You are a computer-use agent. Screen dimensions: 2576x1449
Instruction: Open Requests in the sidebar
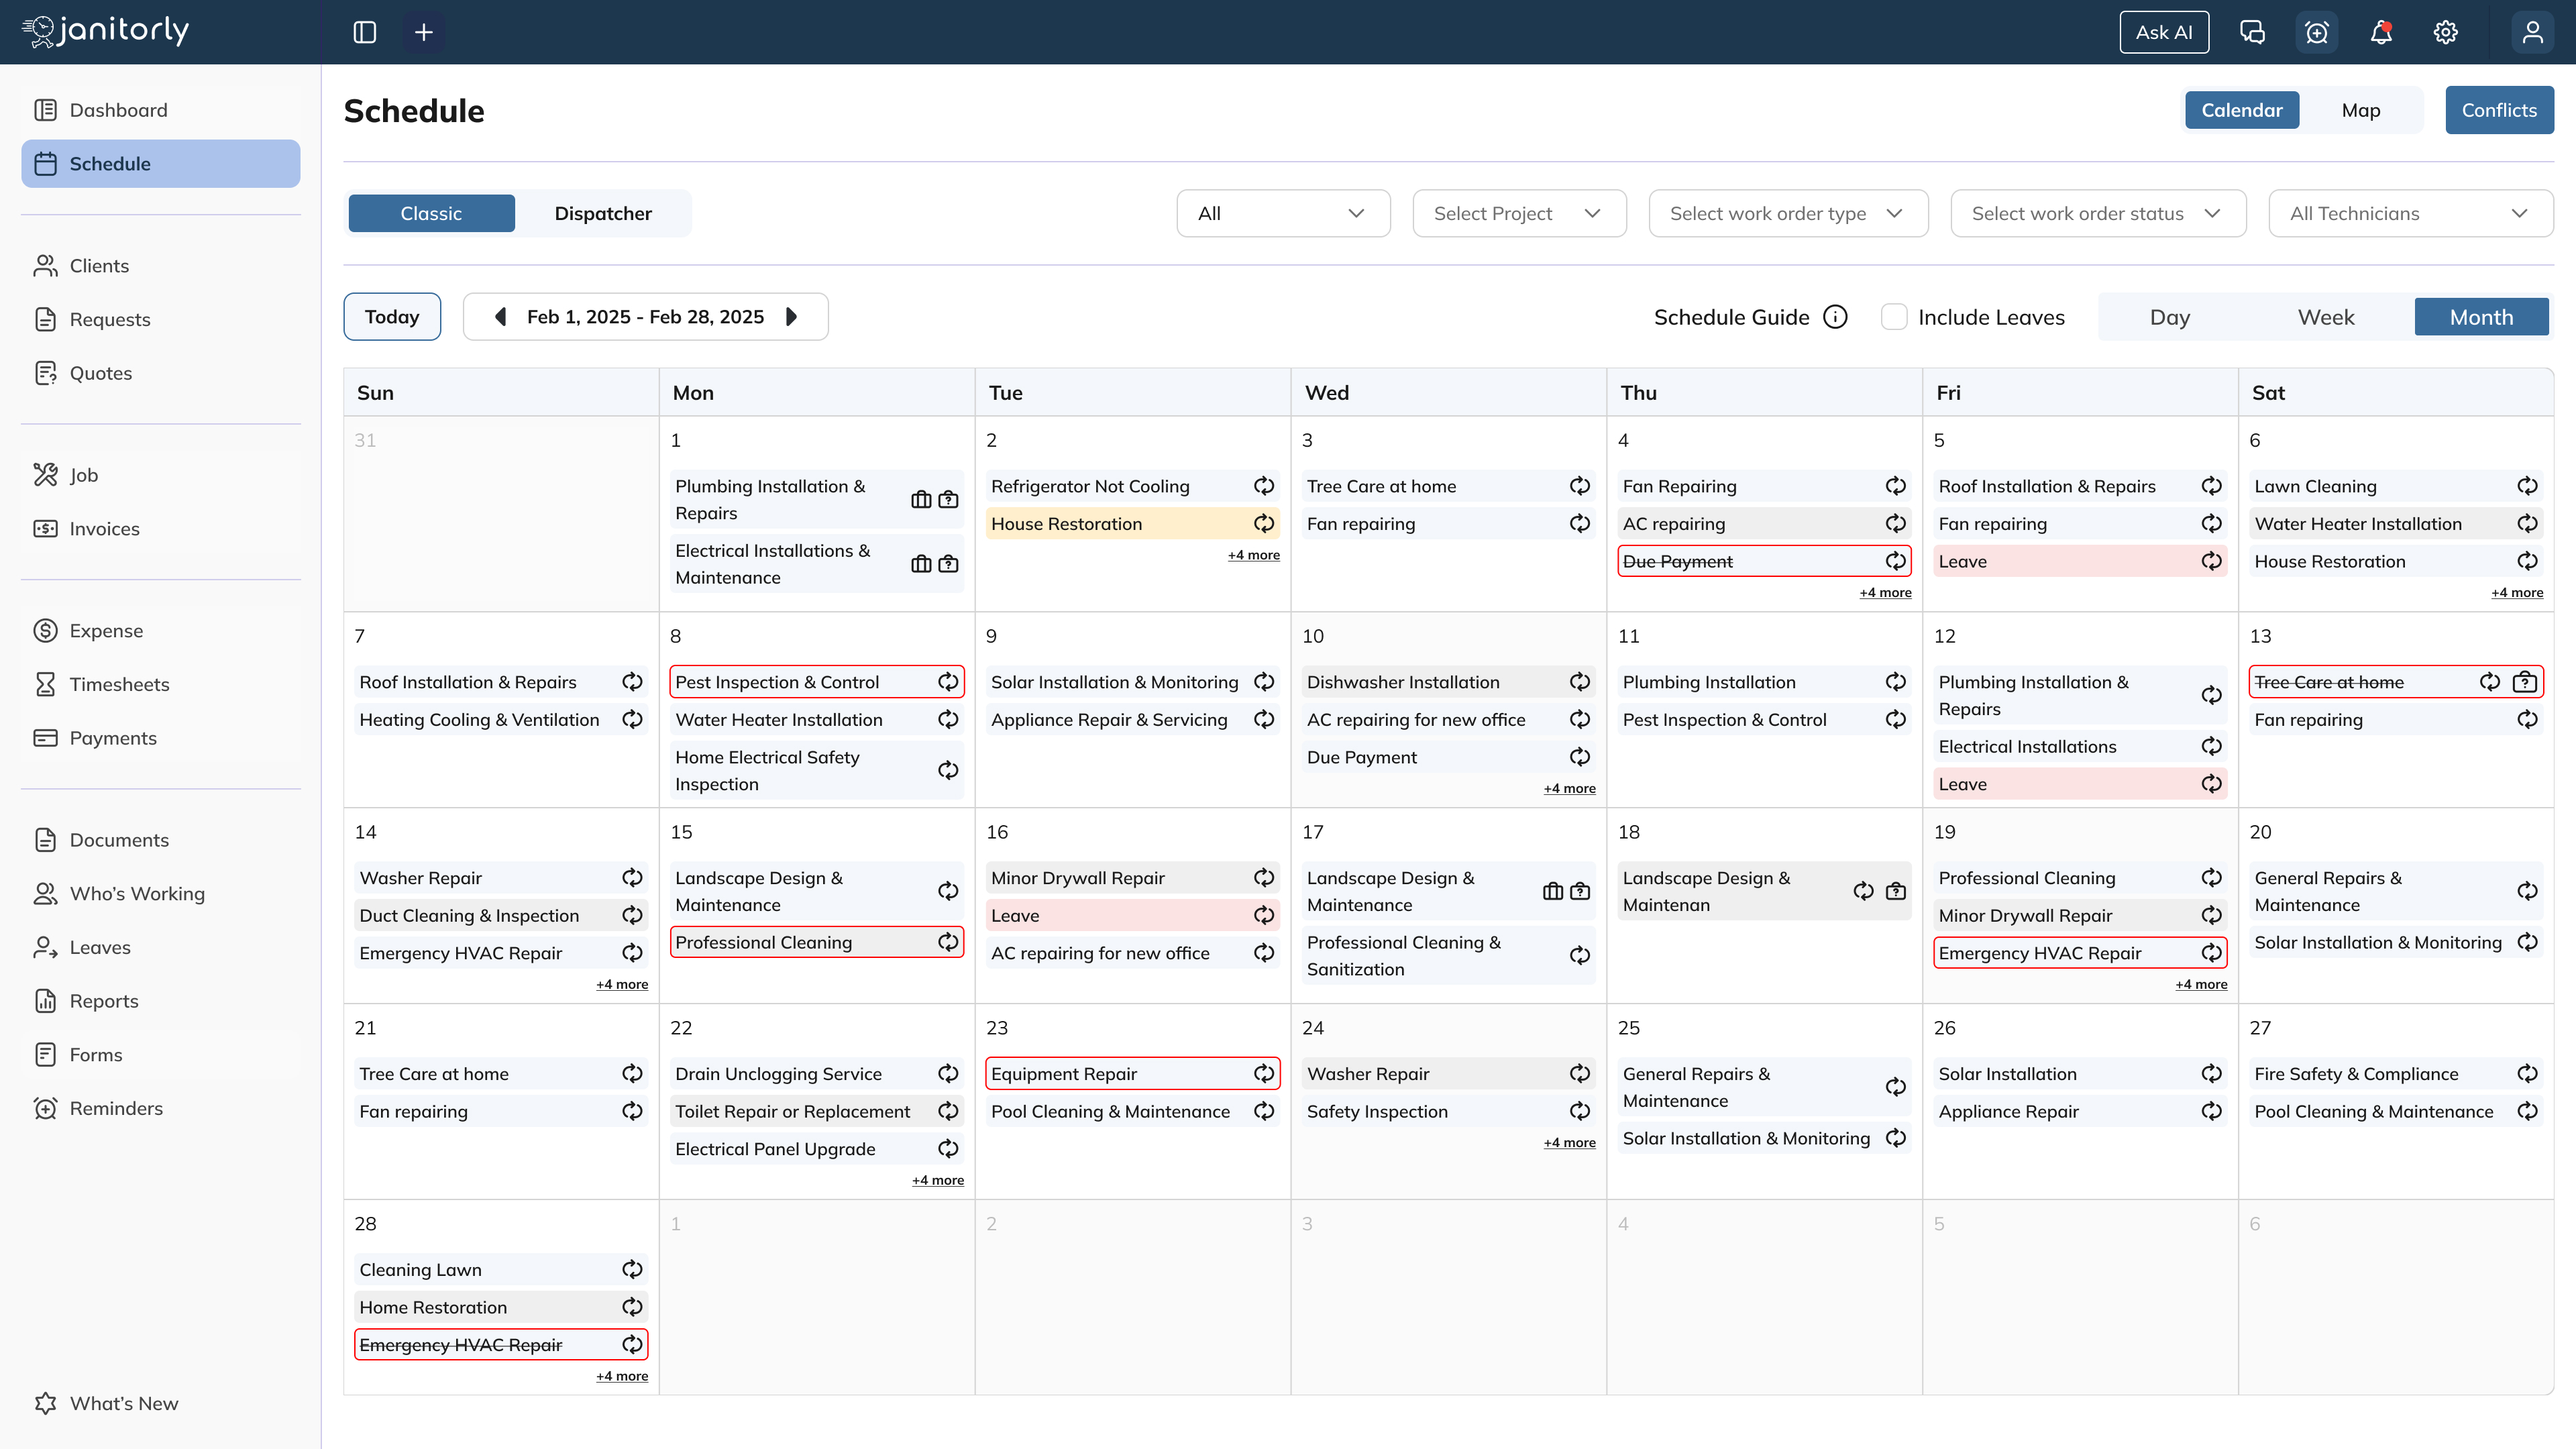coord(160,319)
